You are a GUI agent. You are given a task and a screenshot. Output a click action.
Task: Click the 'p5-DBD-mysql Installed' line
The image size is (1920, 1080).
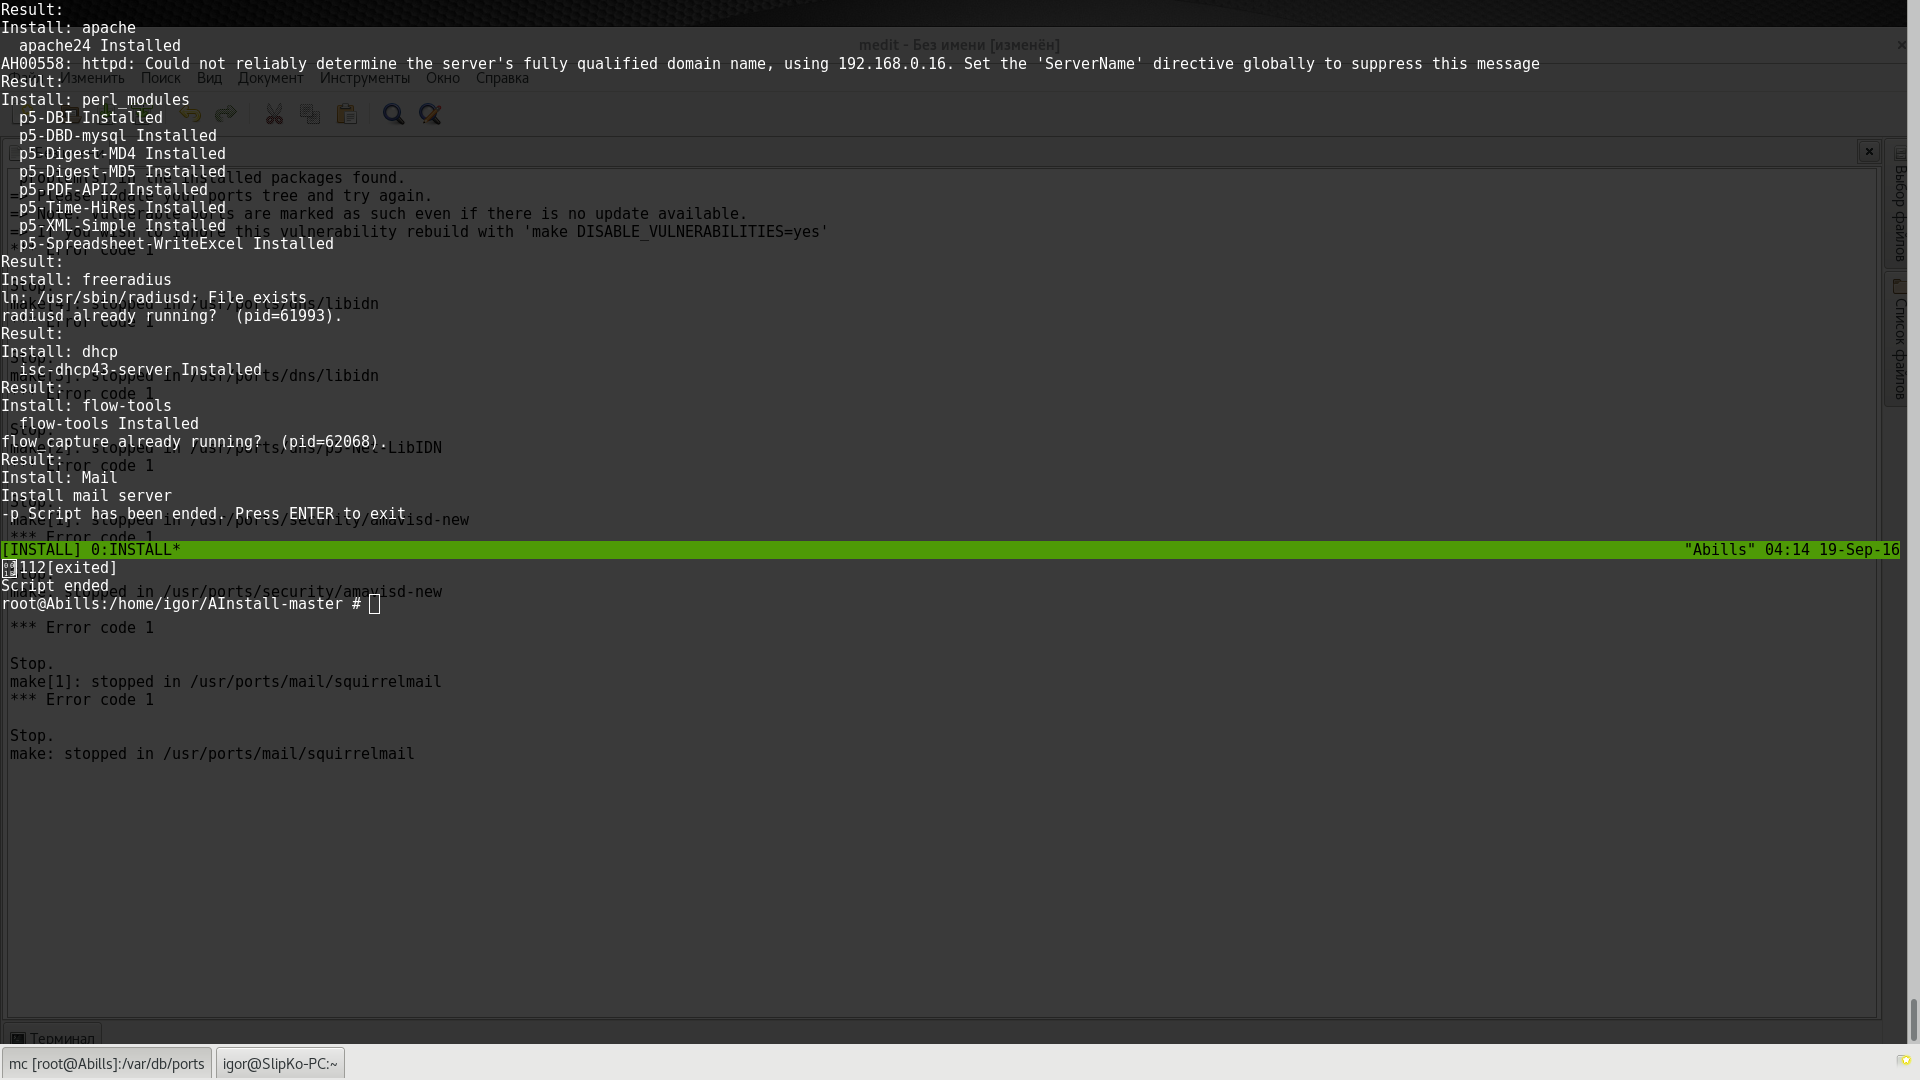[x=118, y=136]
